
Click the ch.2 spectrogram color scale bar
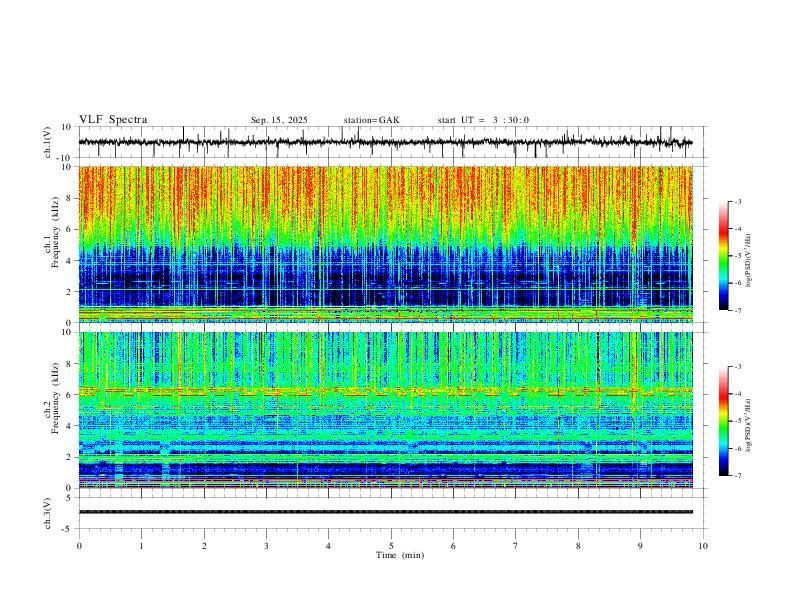(x=723, y=421)
